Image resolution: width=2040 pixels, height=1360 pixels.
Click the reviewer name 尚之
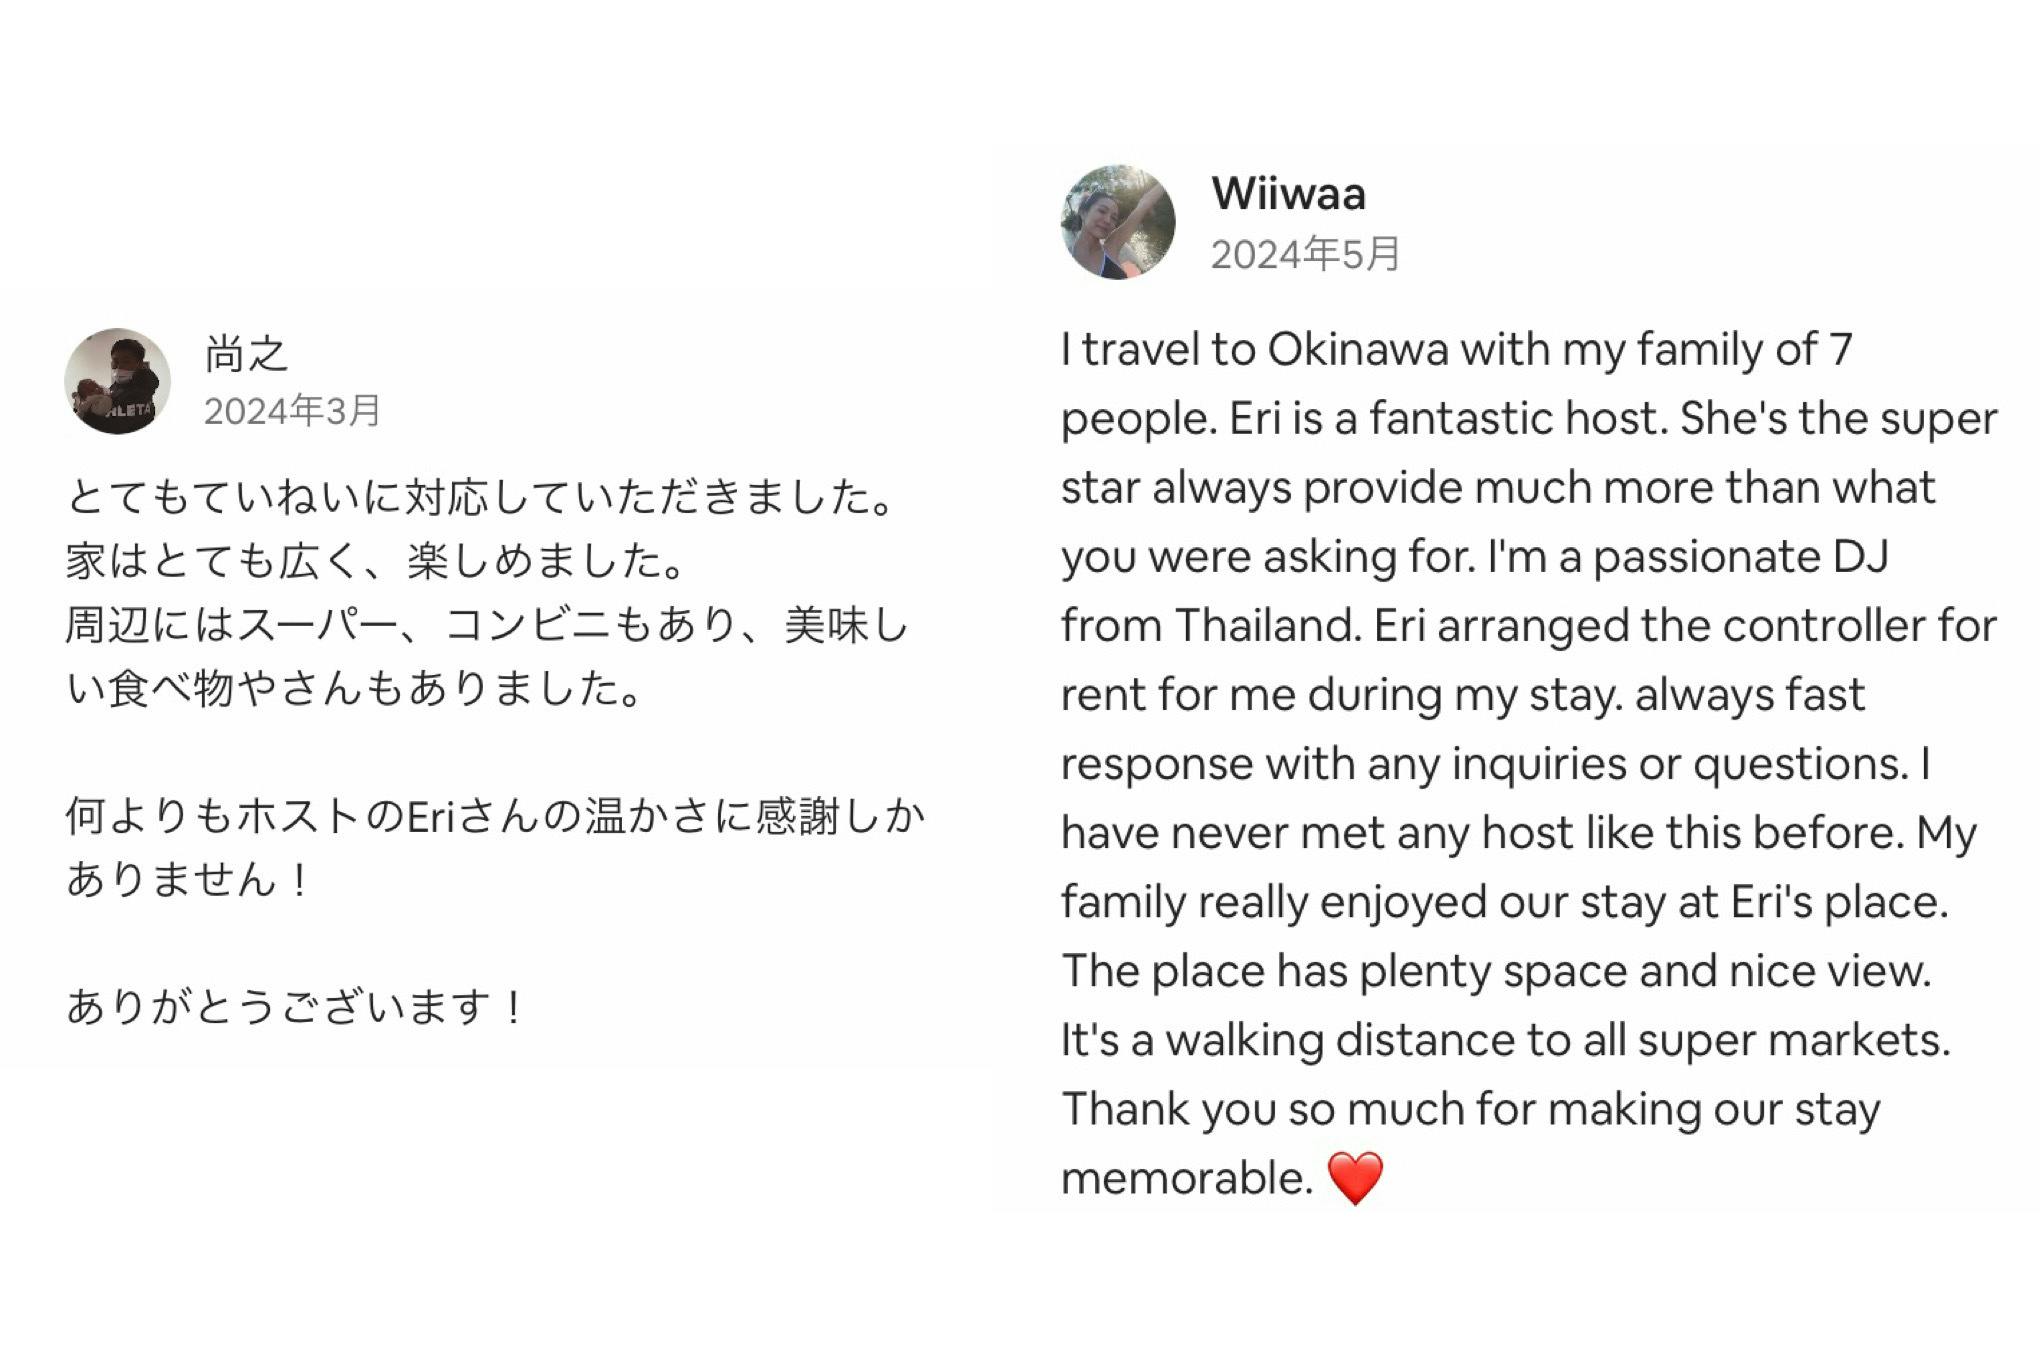[x=246, y=354]
